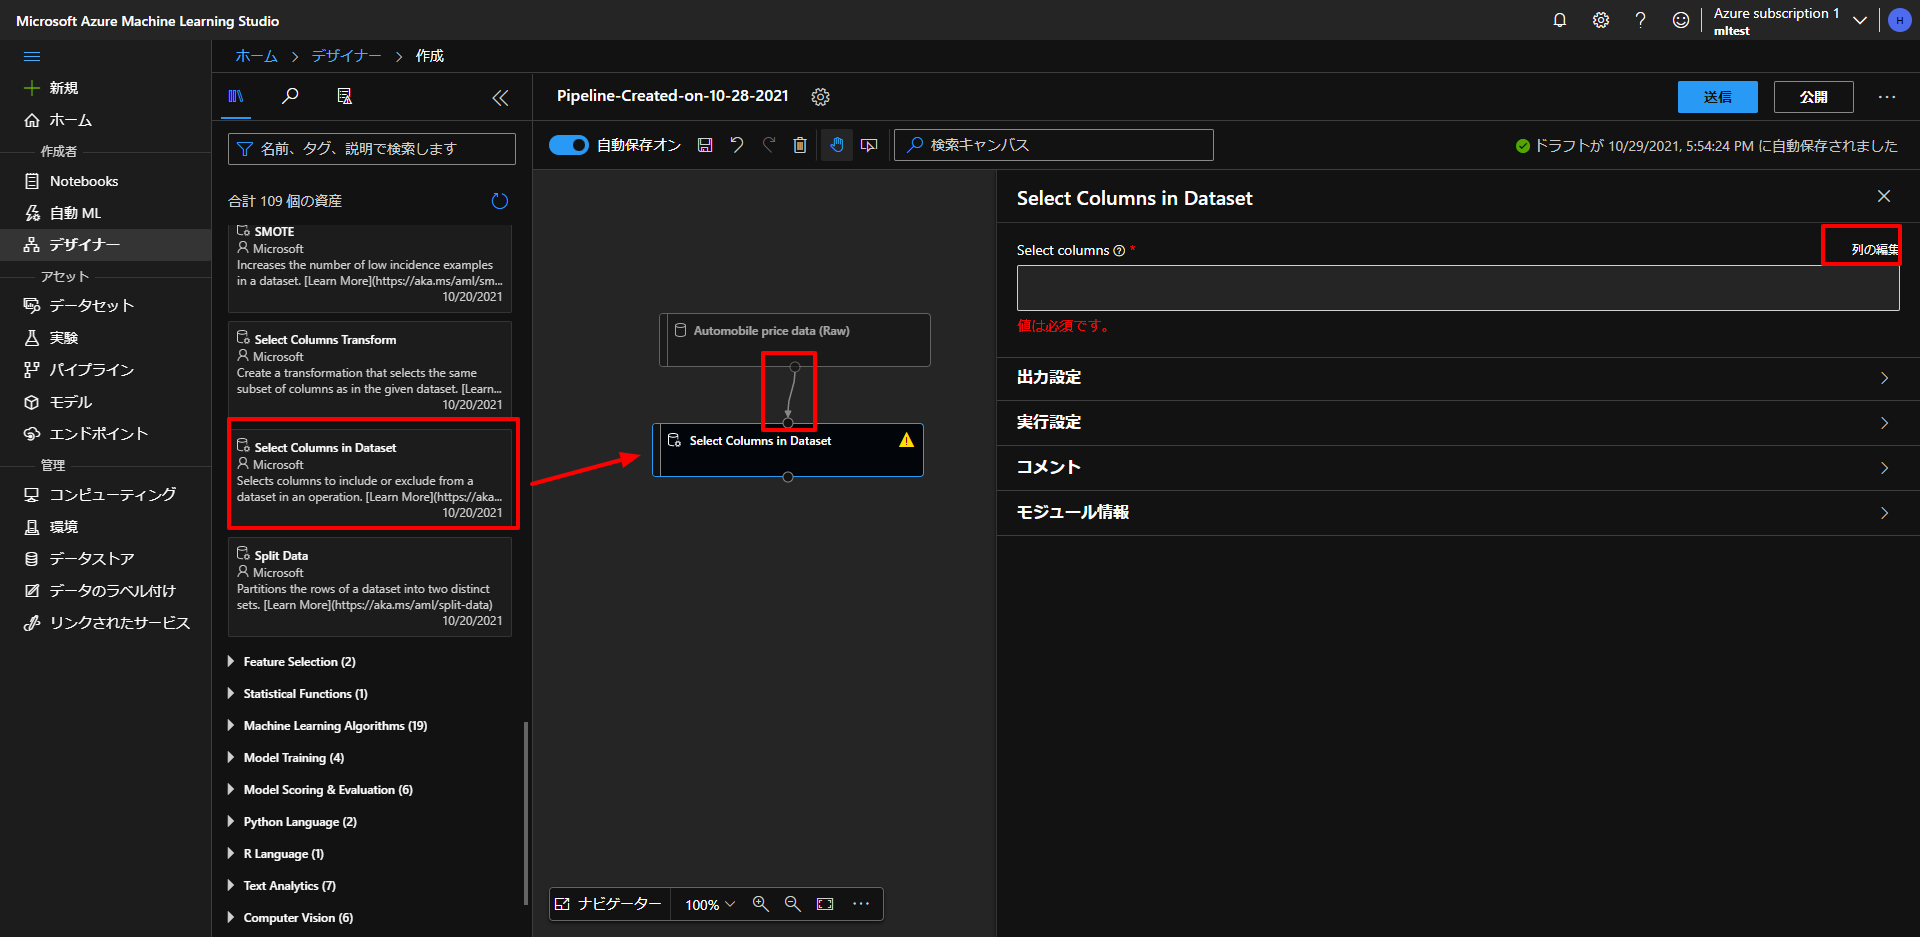Open the notifications bell
Screen dimensions: 1920x937
(1559, 20)
